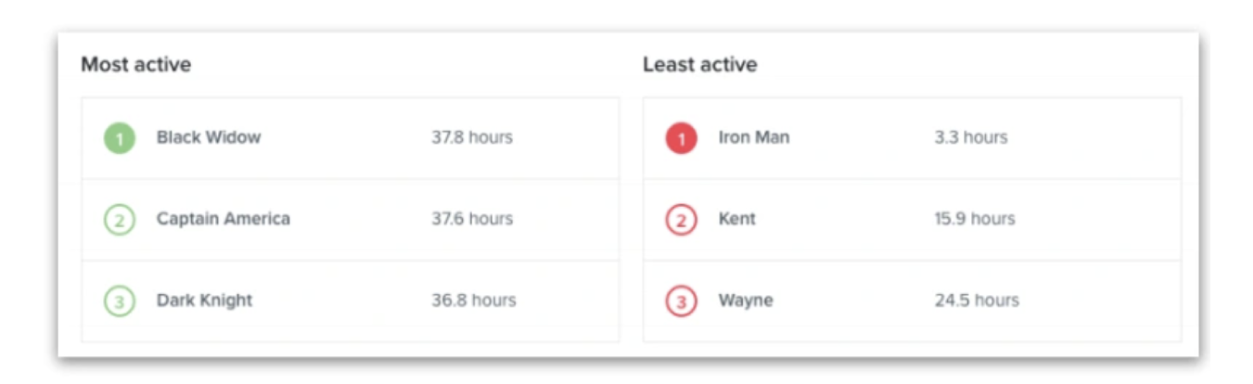This screenshot has height=384, width=1253.
Task: Click the green rank 2 circle icon
Action: (x=119, y=220)
